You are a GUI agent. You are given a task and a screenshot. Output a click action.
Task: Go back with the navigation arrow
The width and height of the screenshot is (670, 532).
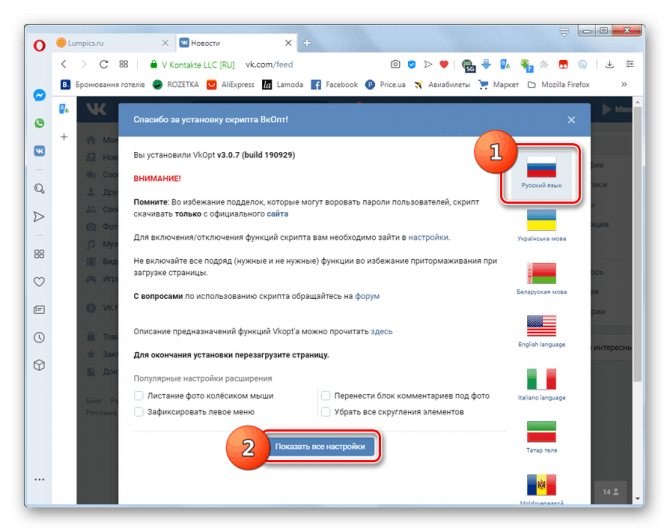(x=64, y=64)
